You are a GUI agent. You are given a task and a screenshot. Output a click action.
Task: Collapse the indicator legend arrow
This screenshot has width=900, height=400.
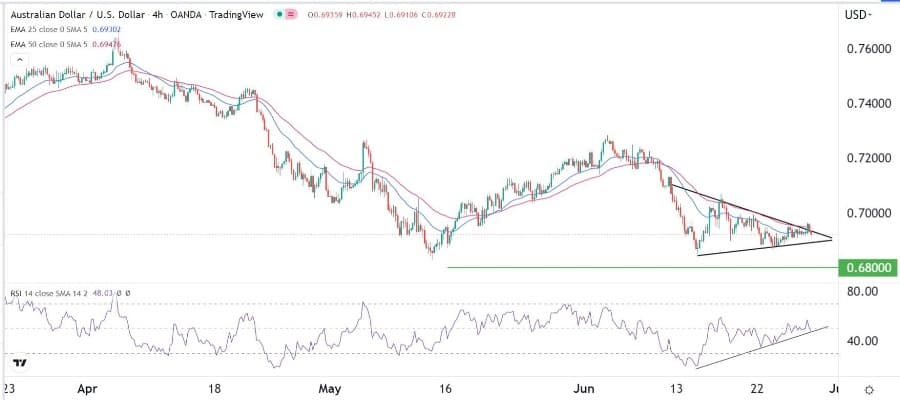[20, 60]
